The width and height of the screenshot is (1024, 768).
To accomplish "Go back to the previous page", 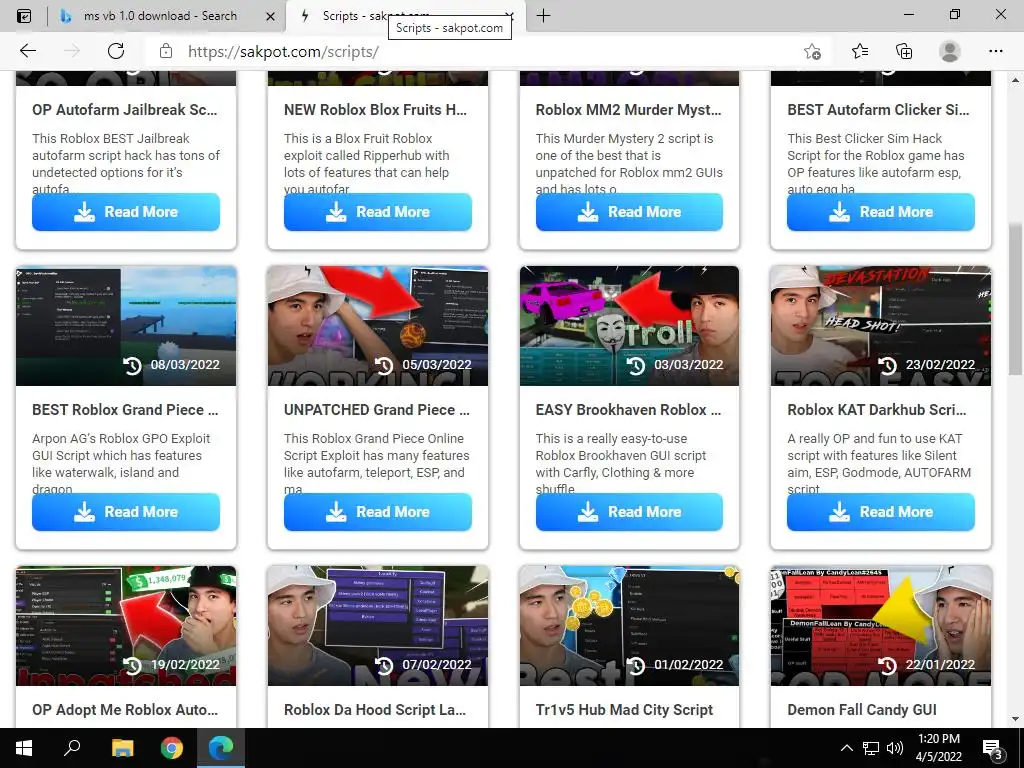I will click(x=27, y=51).
